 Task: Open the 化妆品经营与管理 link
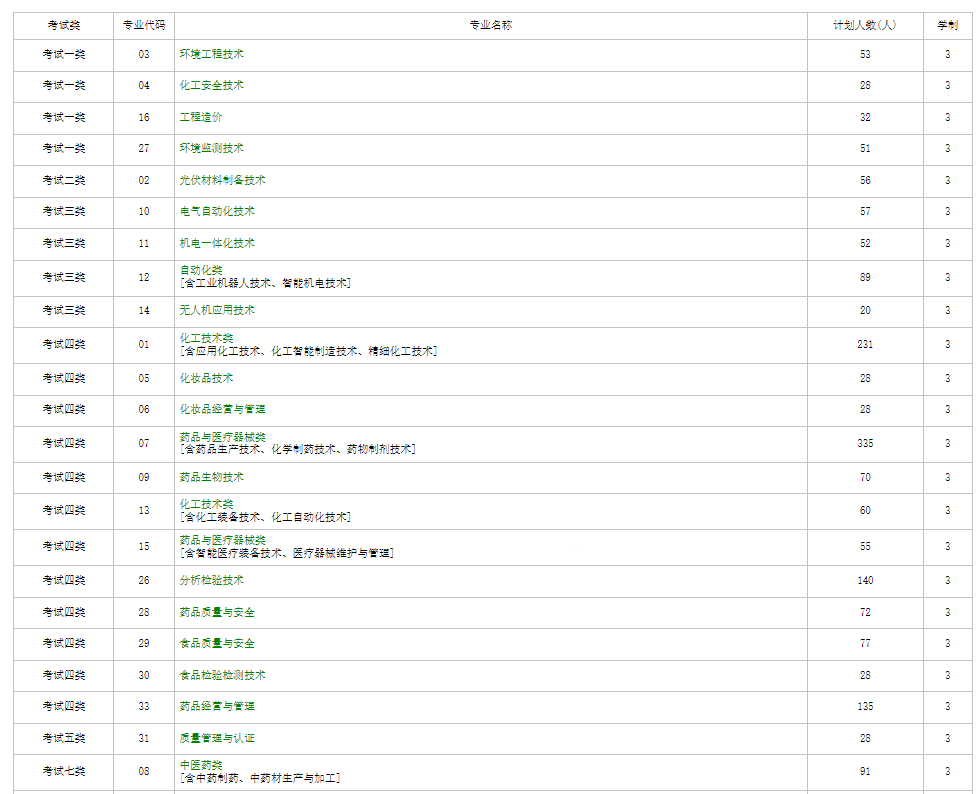click(x=222, y=409)
